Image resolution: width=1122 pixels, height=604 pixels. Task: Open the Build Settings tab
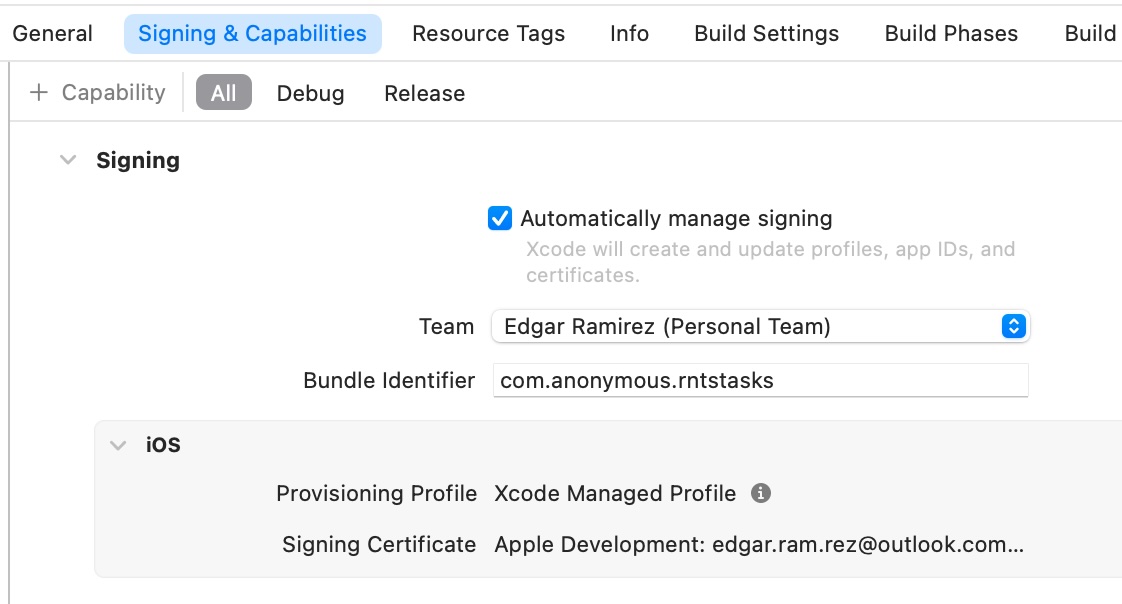[765, 33]
